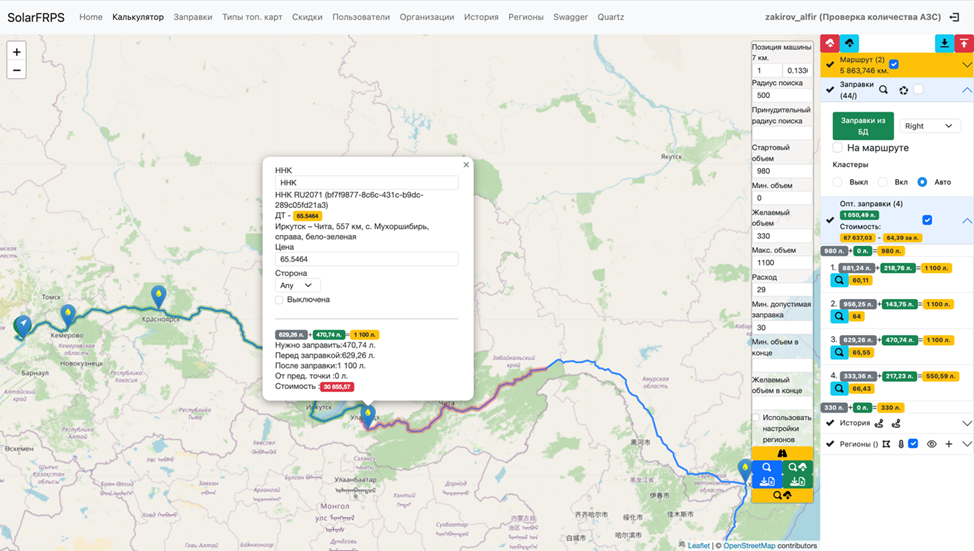This screenshot has height=551, width=974.
Task: Click the first route icon beside История
Action: click(x=879, y=424)
